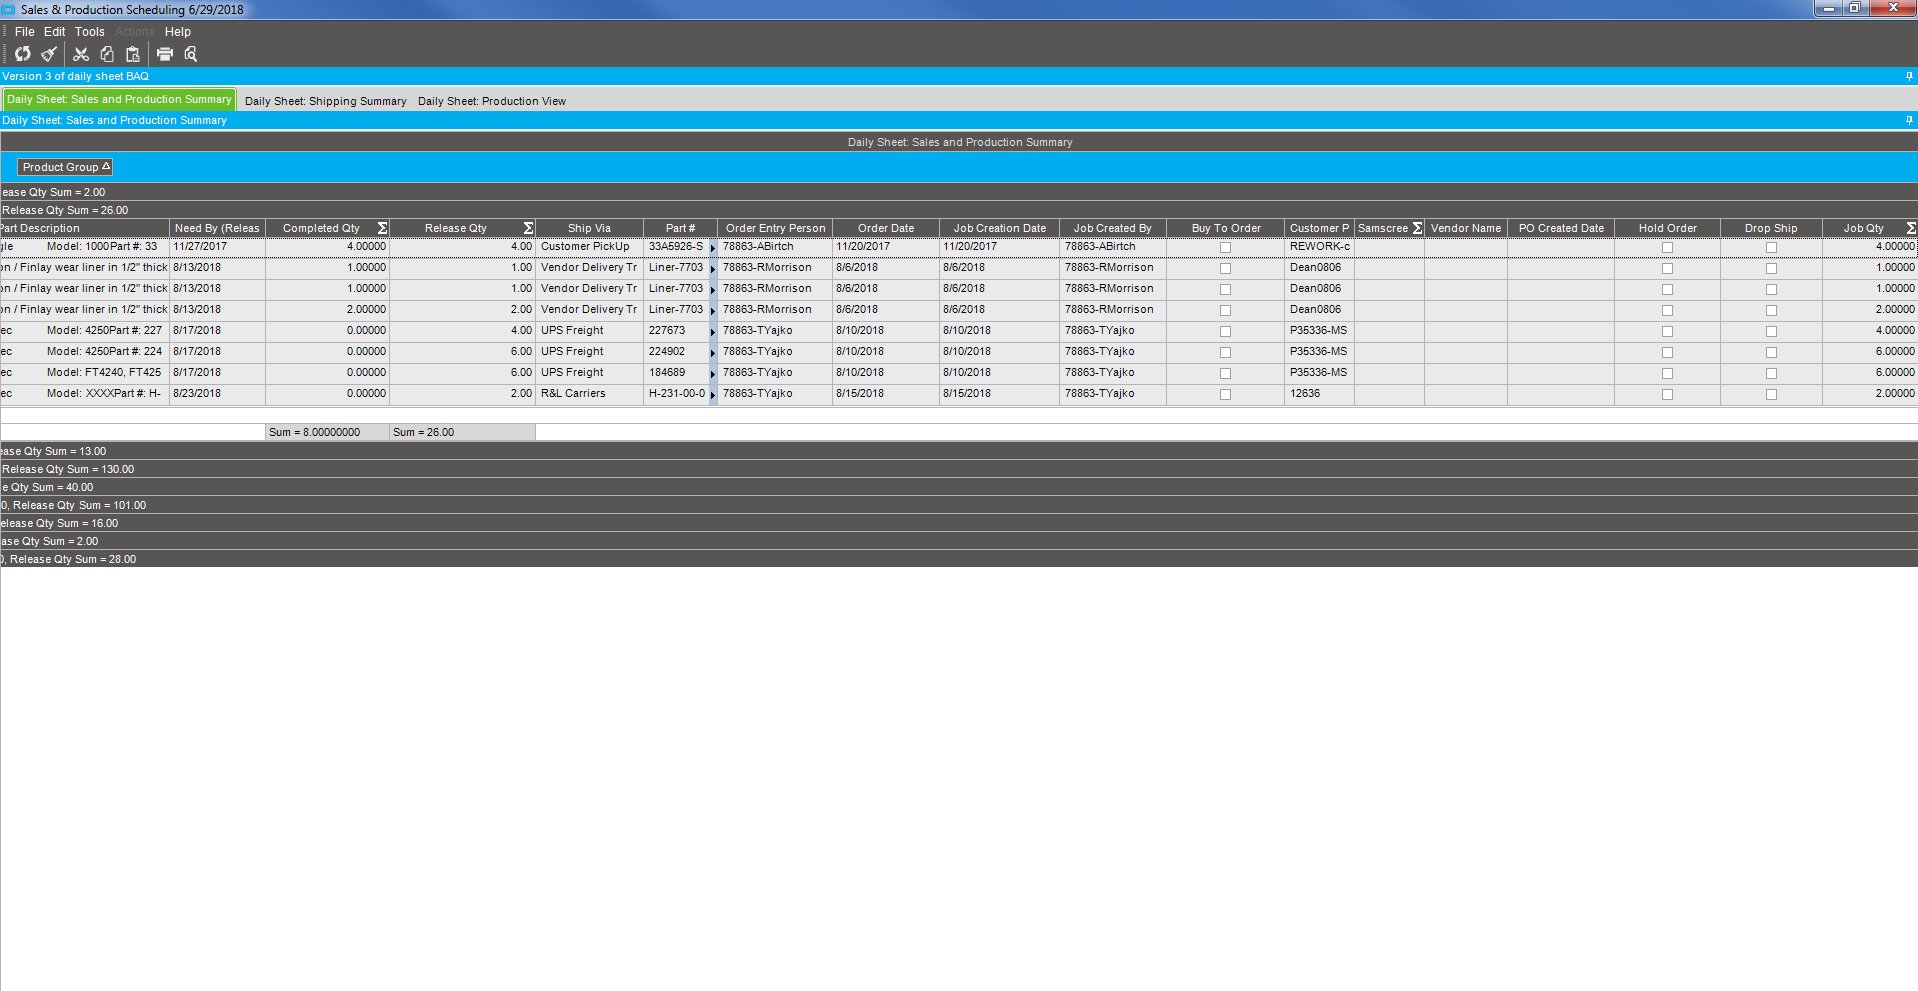The width and height of the screenshot is (1918, 991).
Task: Sort by the Order Date column header
Action: click(x=886, y=228)
